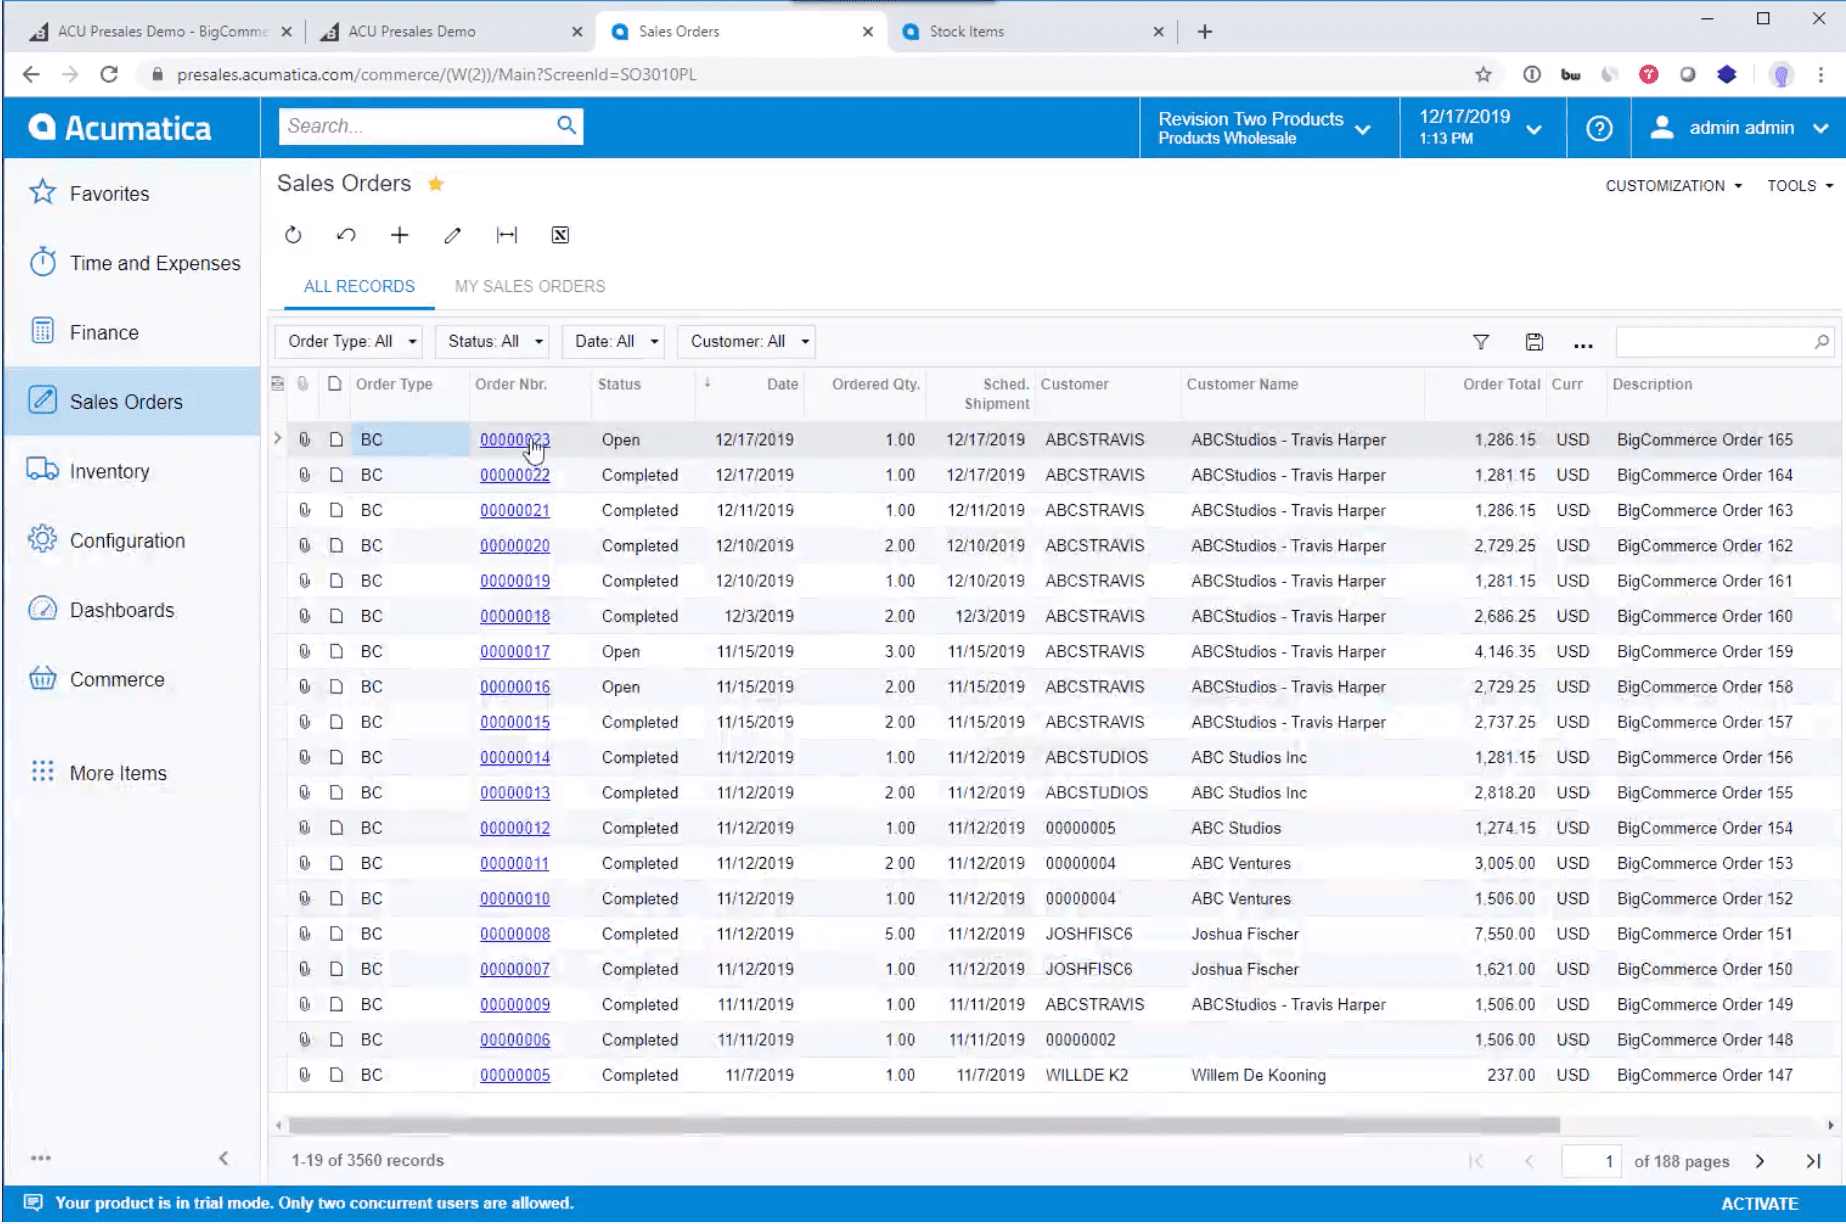Open order 00000005 link
The image size is (1846, 1224).
pyautogui.click(x=514, y=1076)
